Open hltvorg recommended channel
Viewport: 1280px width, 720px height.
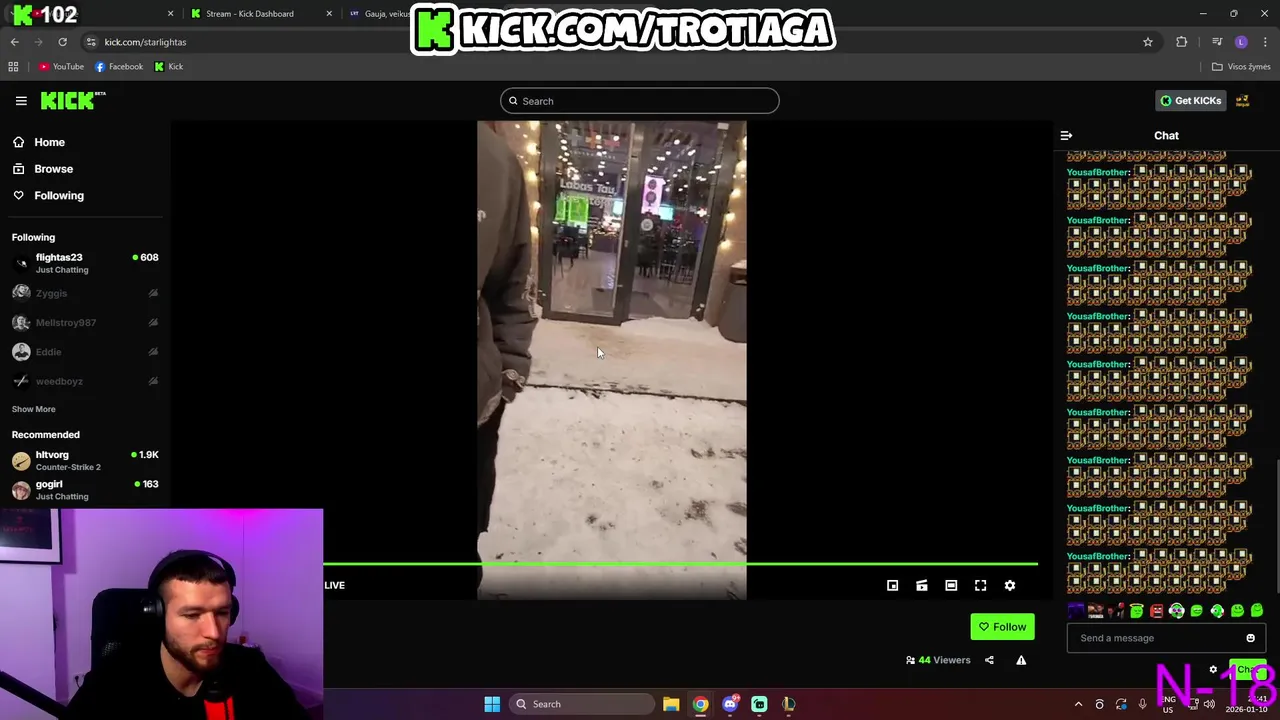coord(85,460)
